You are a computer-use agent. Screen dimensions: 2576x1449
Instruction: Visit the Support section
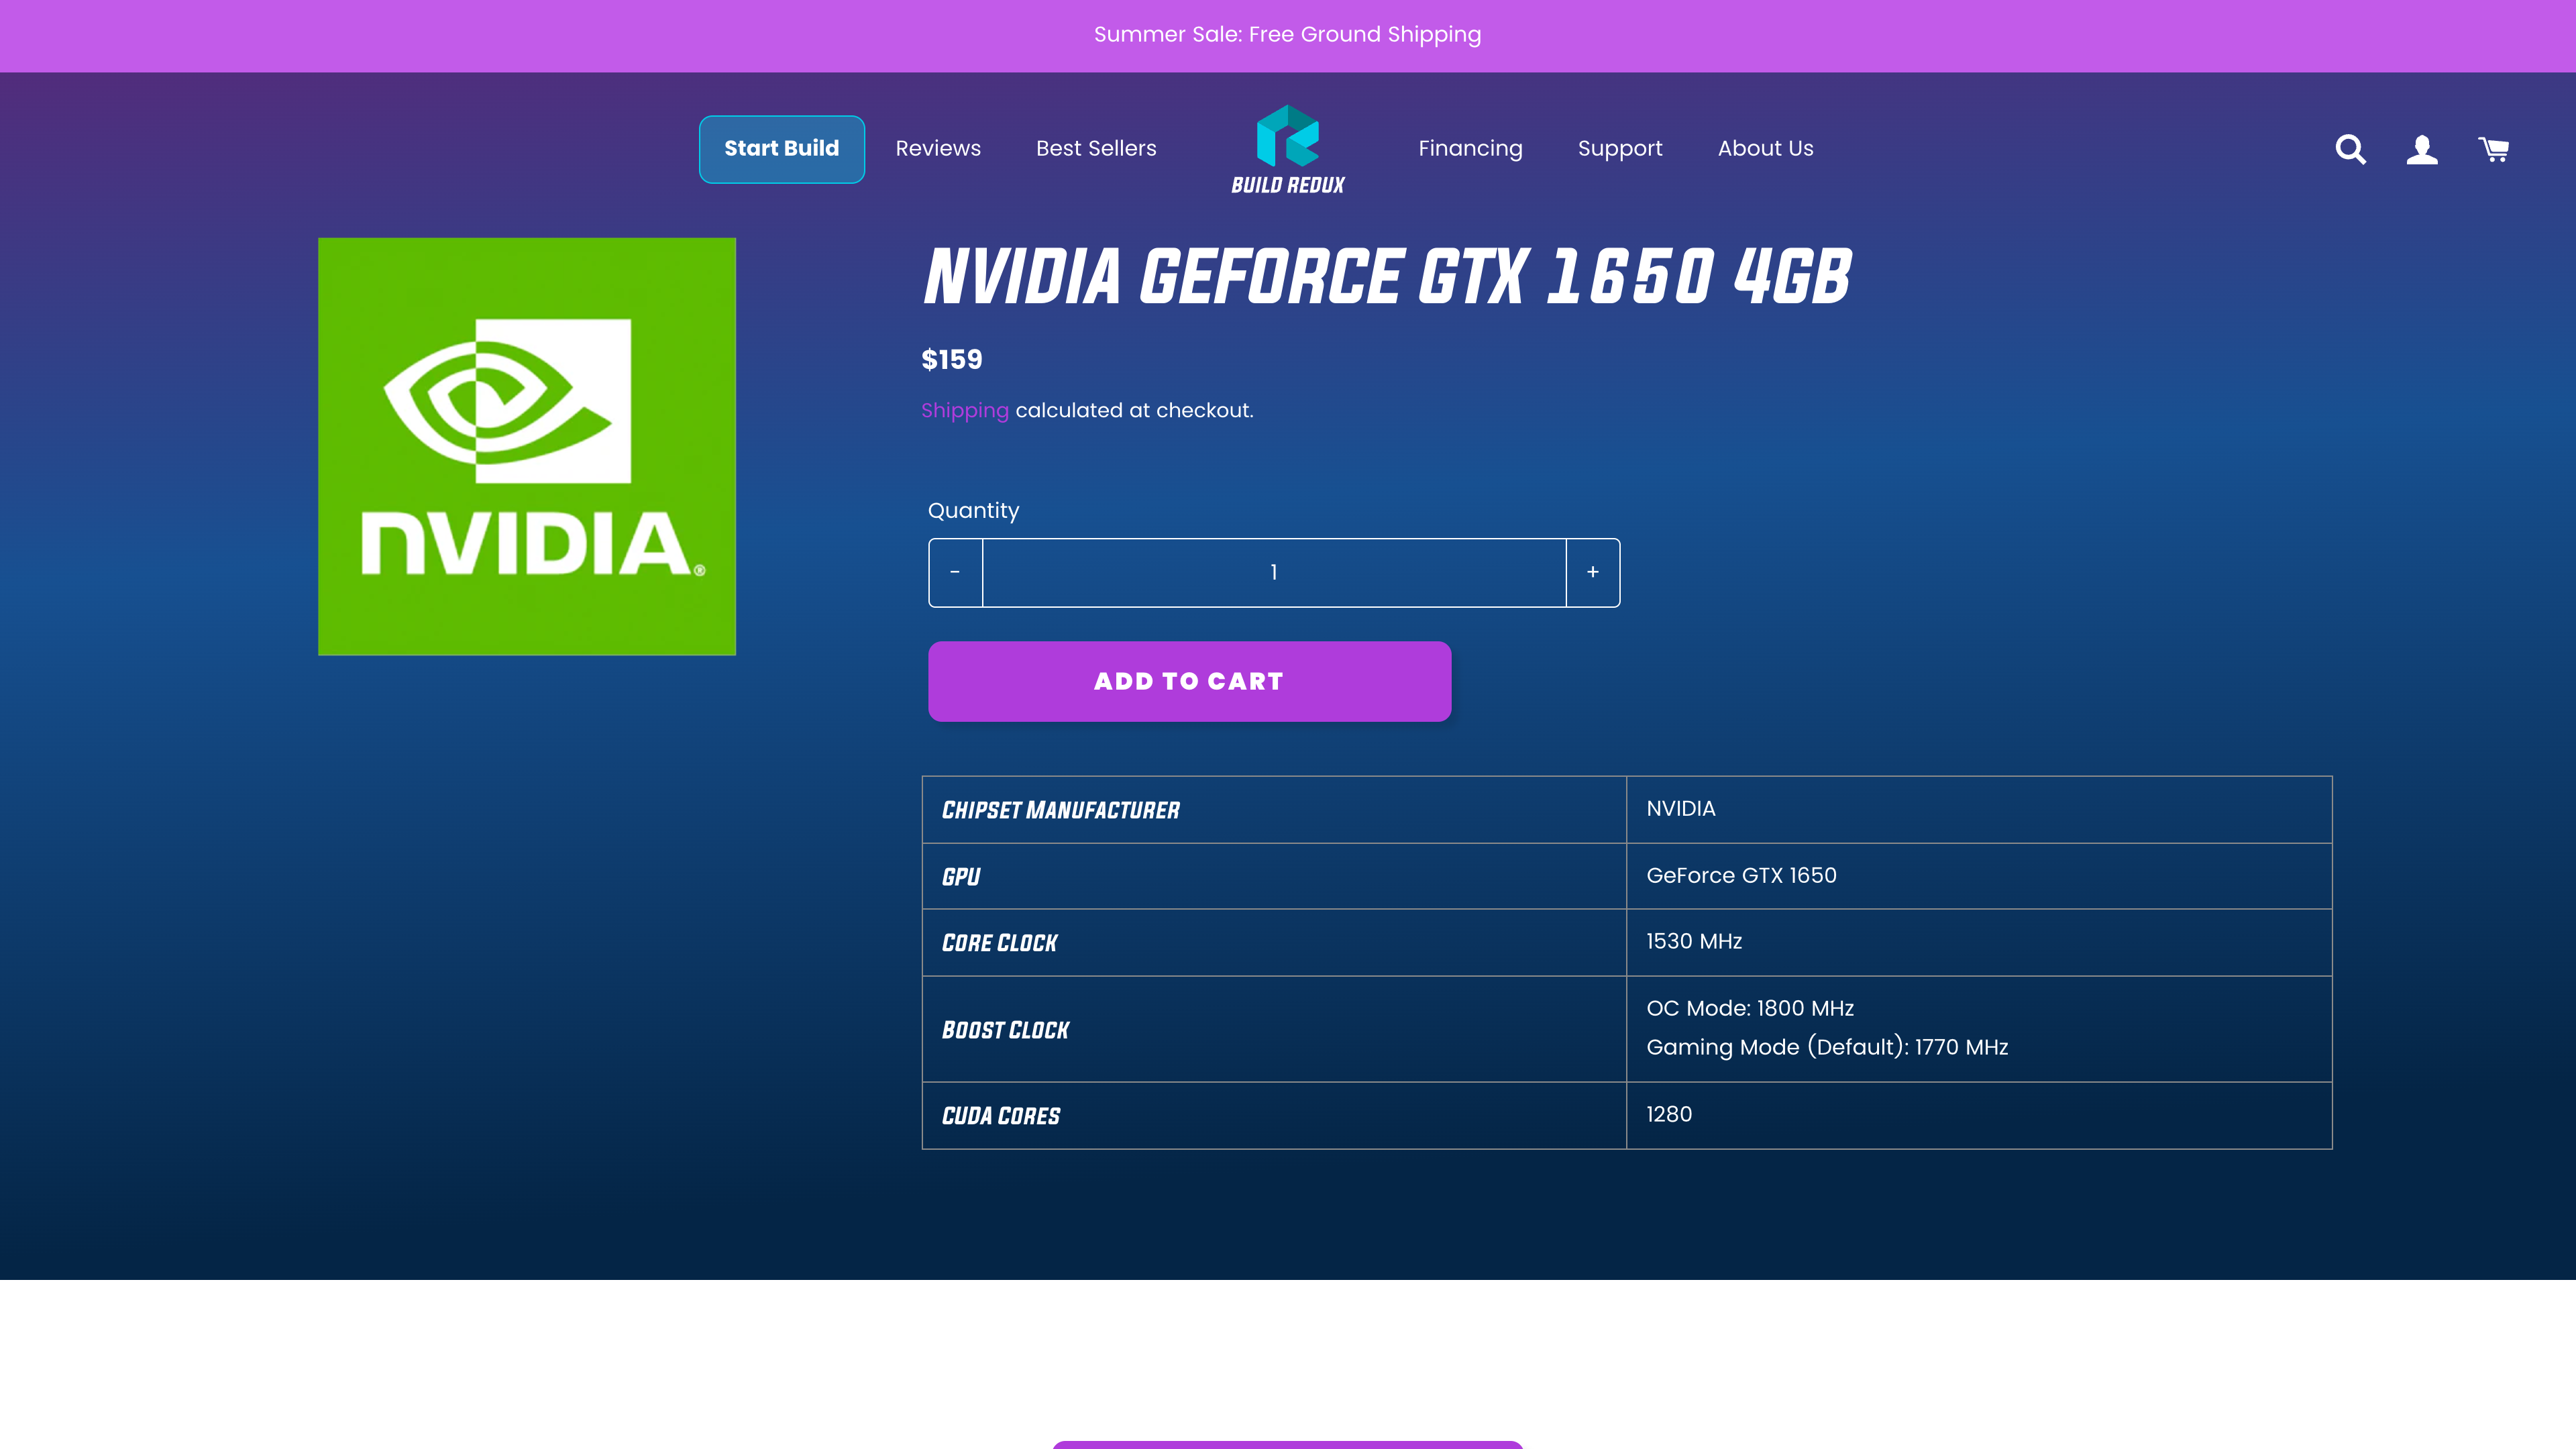1620,148
